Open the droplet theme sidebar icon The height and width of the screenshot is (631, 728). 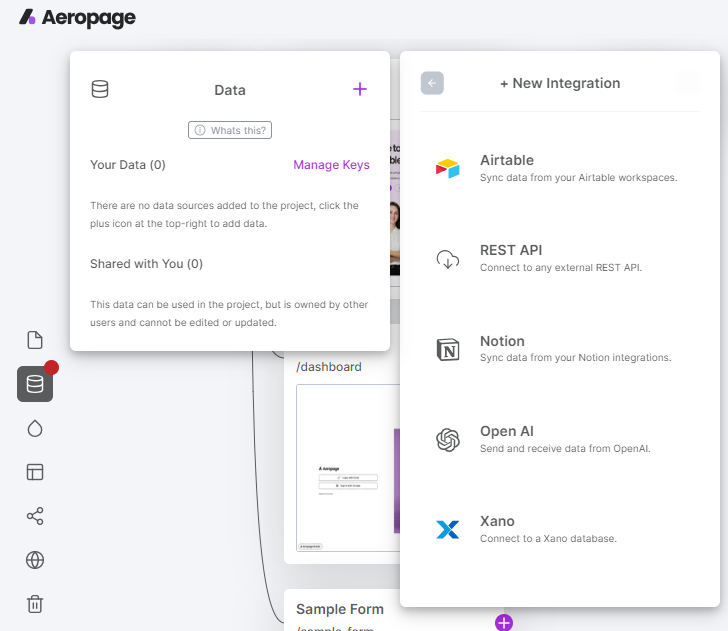click(35, 428)
